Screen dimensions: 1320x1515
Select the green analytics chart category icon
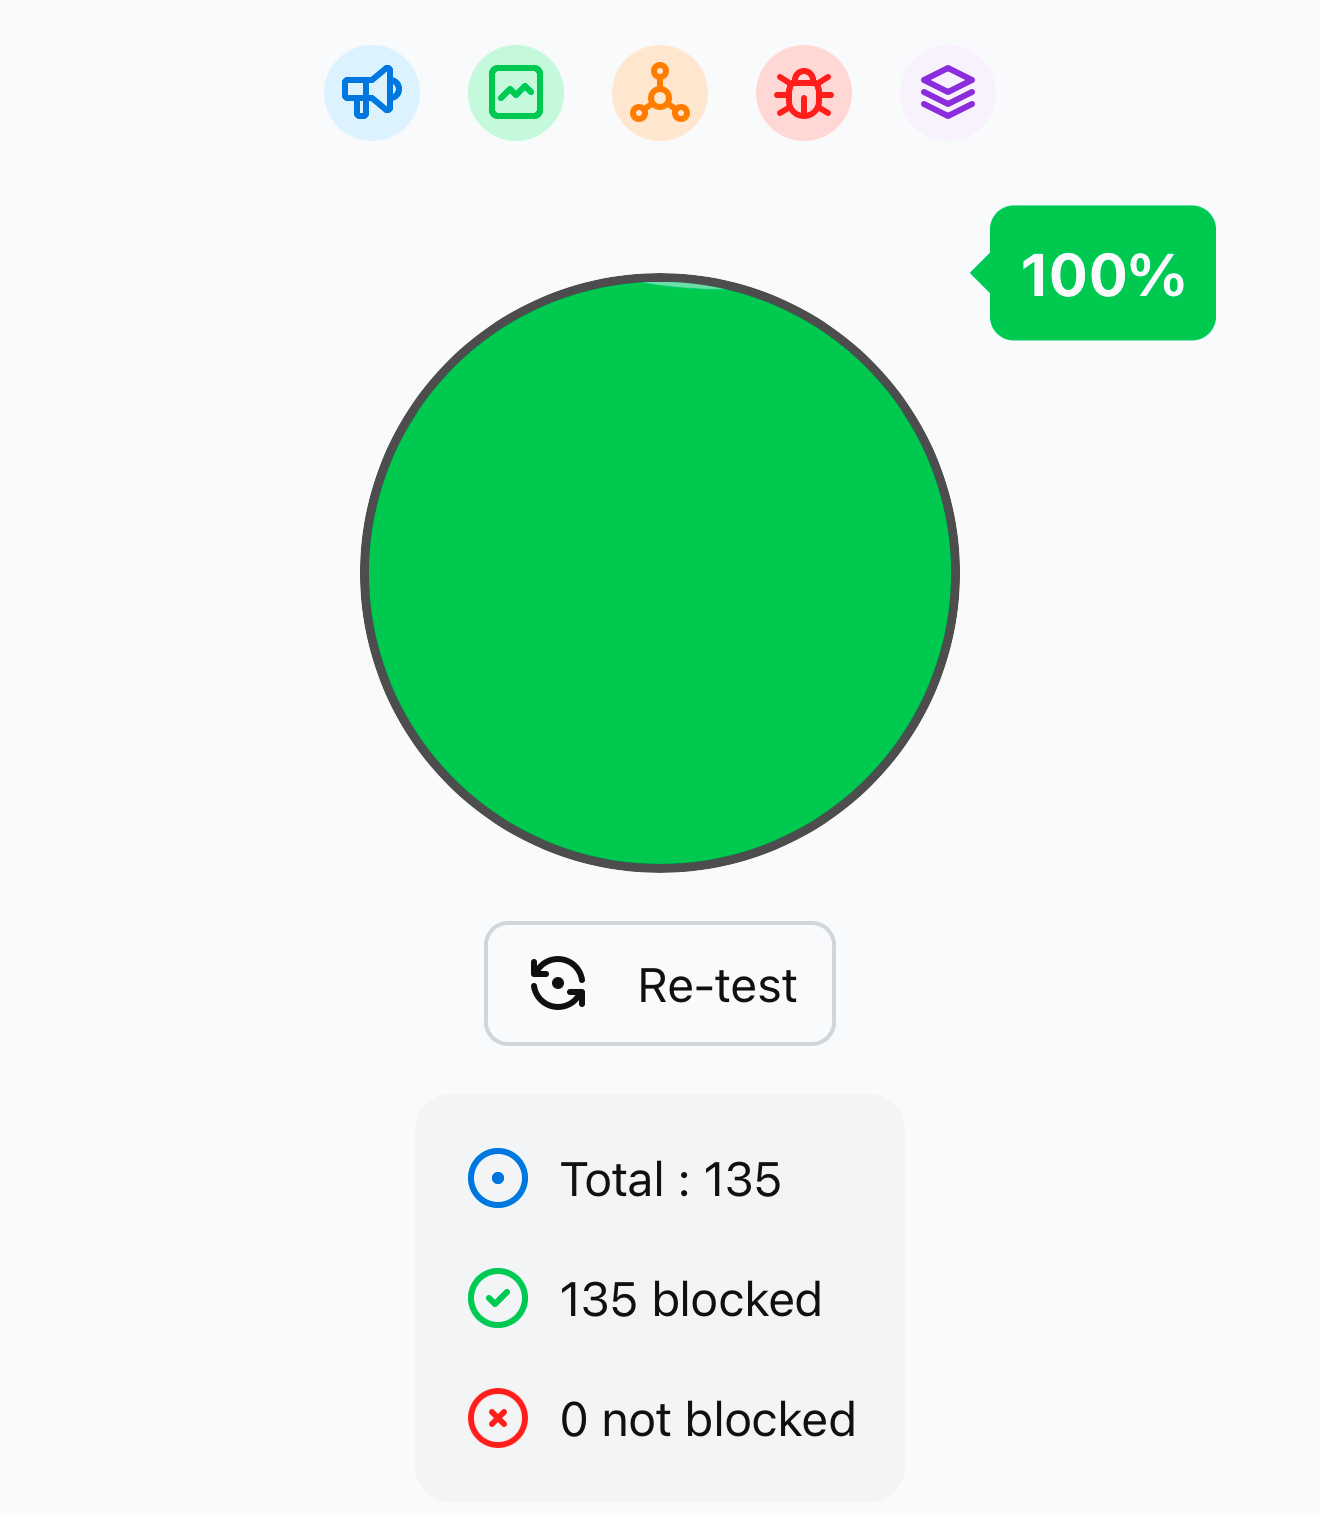tap(516, 93)
